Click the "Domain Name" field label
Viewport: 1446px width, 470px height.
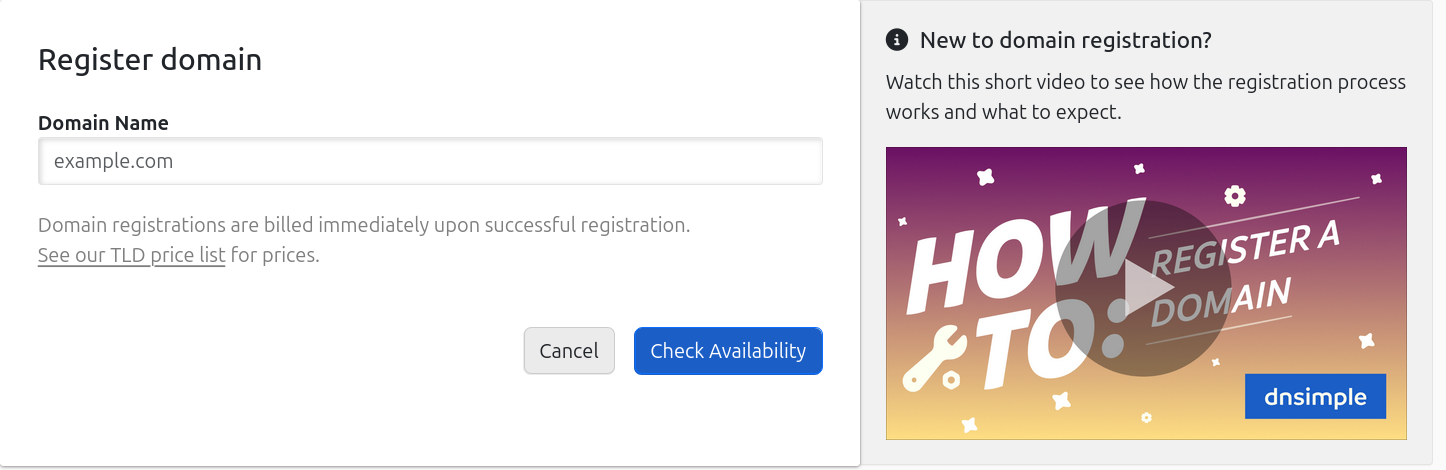coord(103,123)
